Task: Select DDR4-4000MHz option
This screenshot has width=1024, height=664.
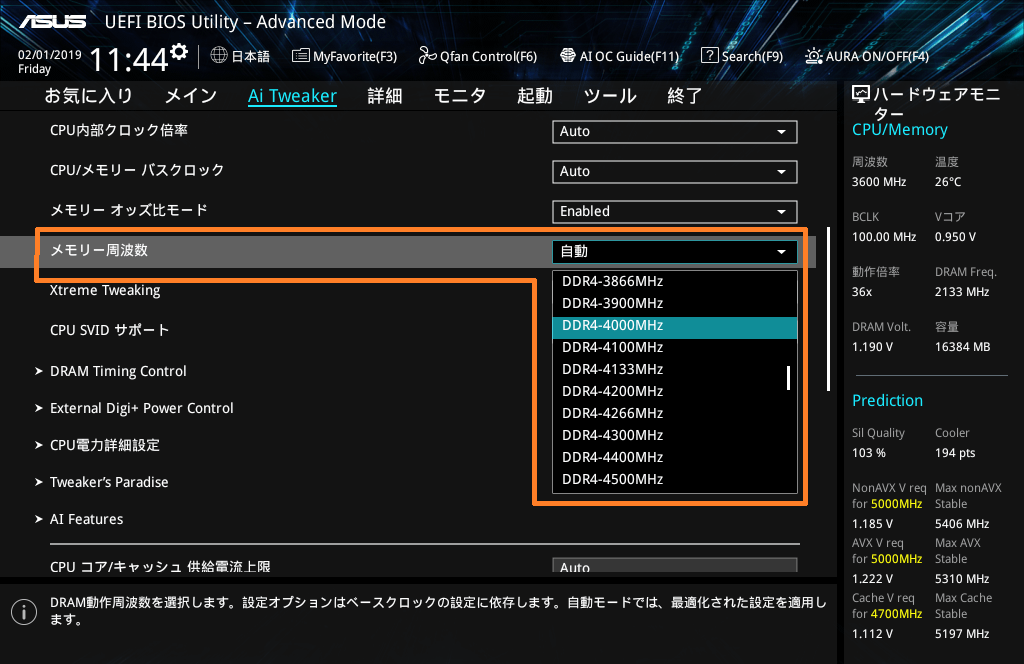Action: point(675,328)
